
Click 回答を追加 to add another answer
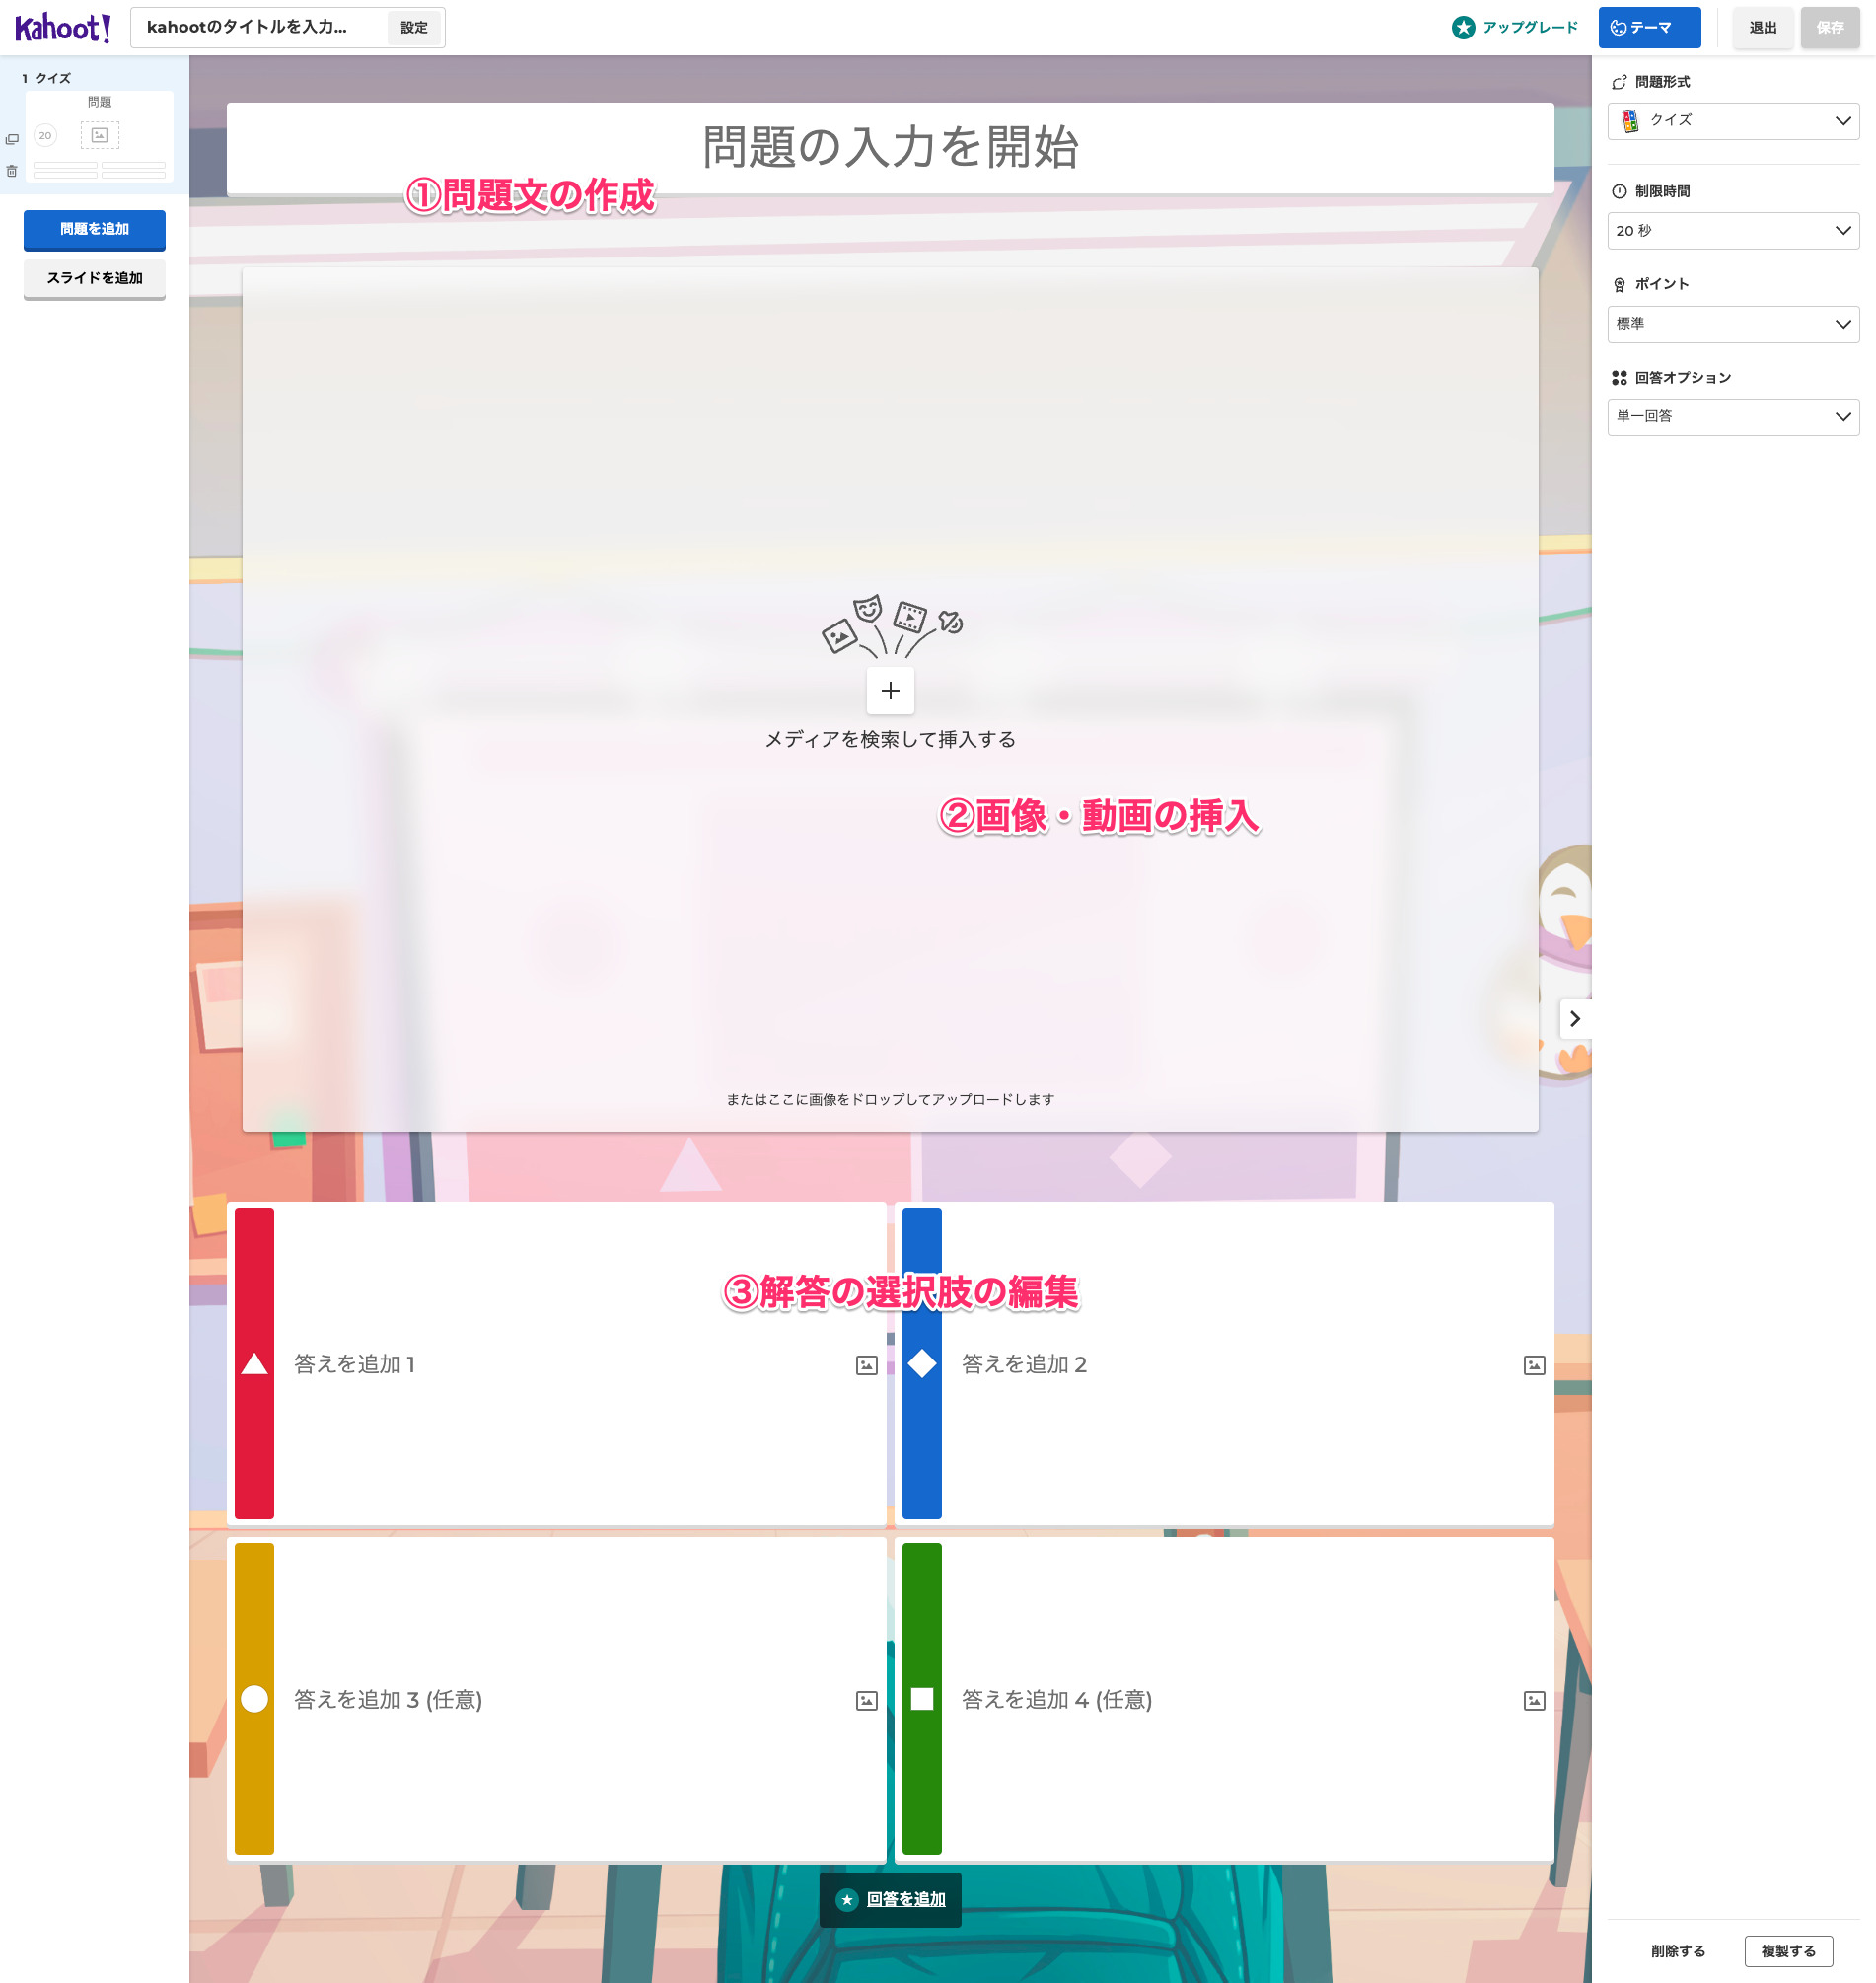(x=889, y=1900)
